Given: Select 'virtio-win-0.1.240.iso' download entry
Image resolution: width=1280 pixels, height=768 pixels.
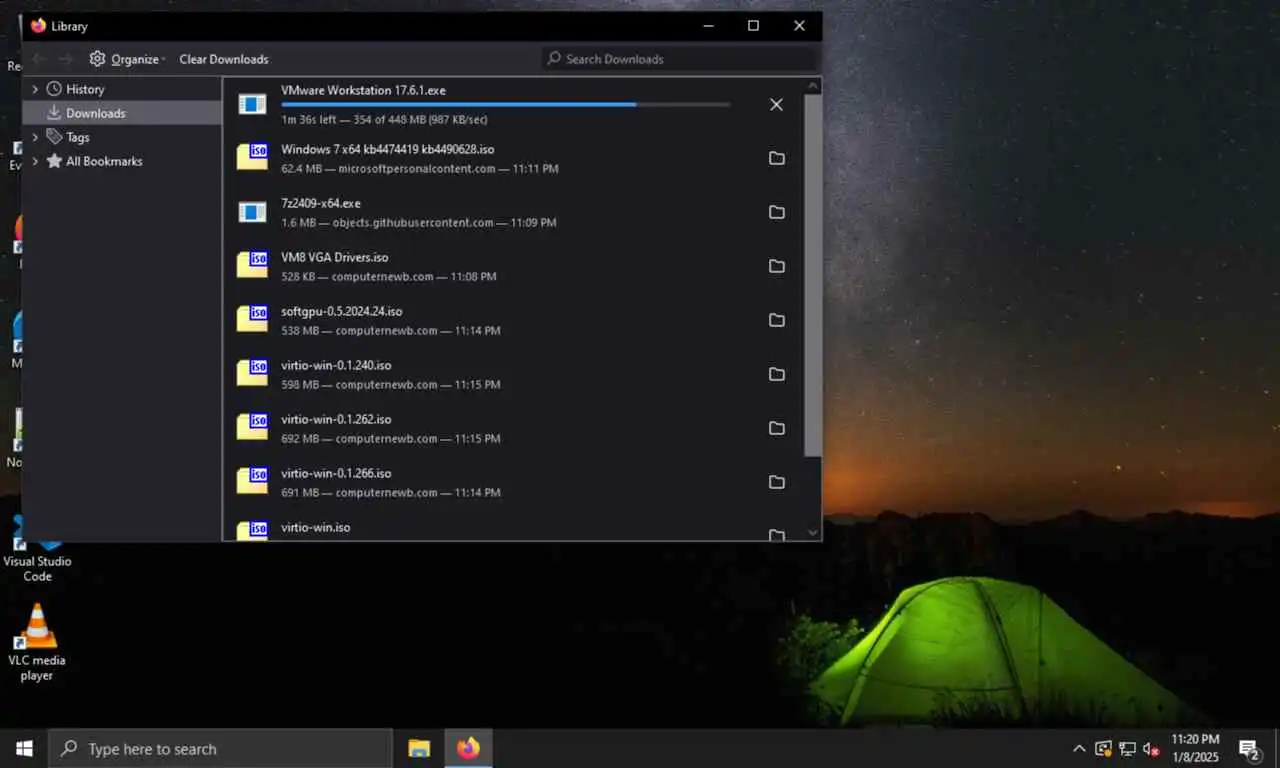Looking at the screenshot, I should 512,374.
